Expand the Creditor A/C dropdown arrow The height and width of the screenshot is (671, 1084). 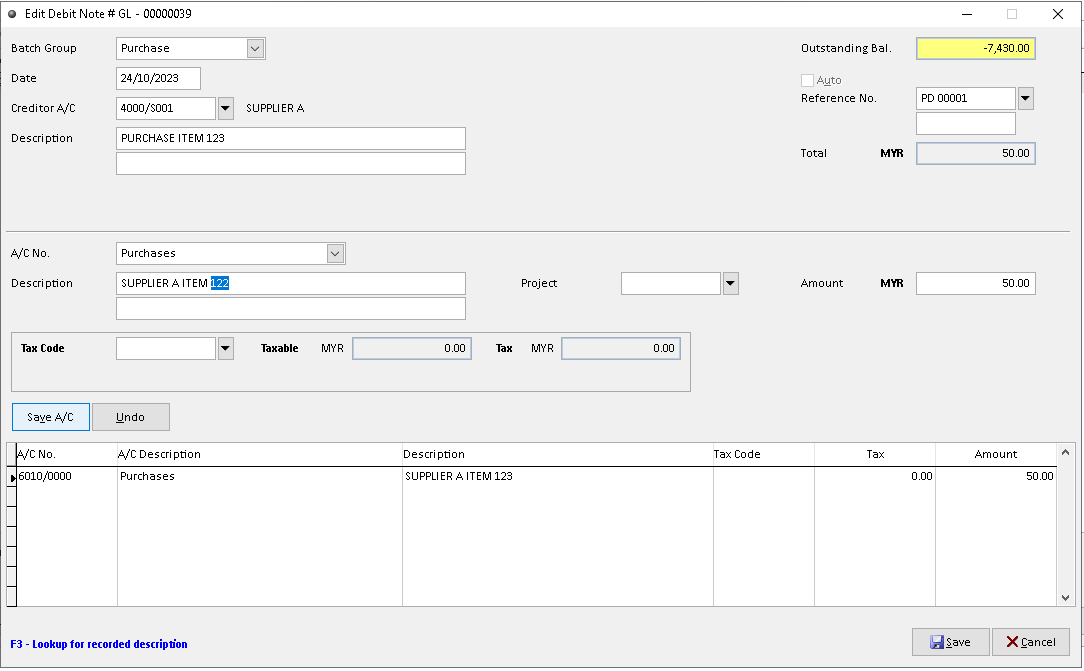click(225, 108)
